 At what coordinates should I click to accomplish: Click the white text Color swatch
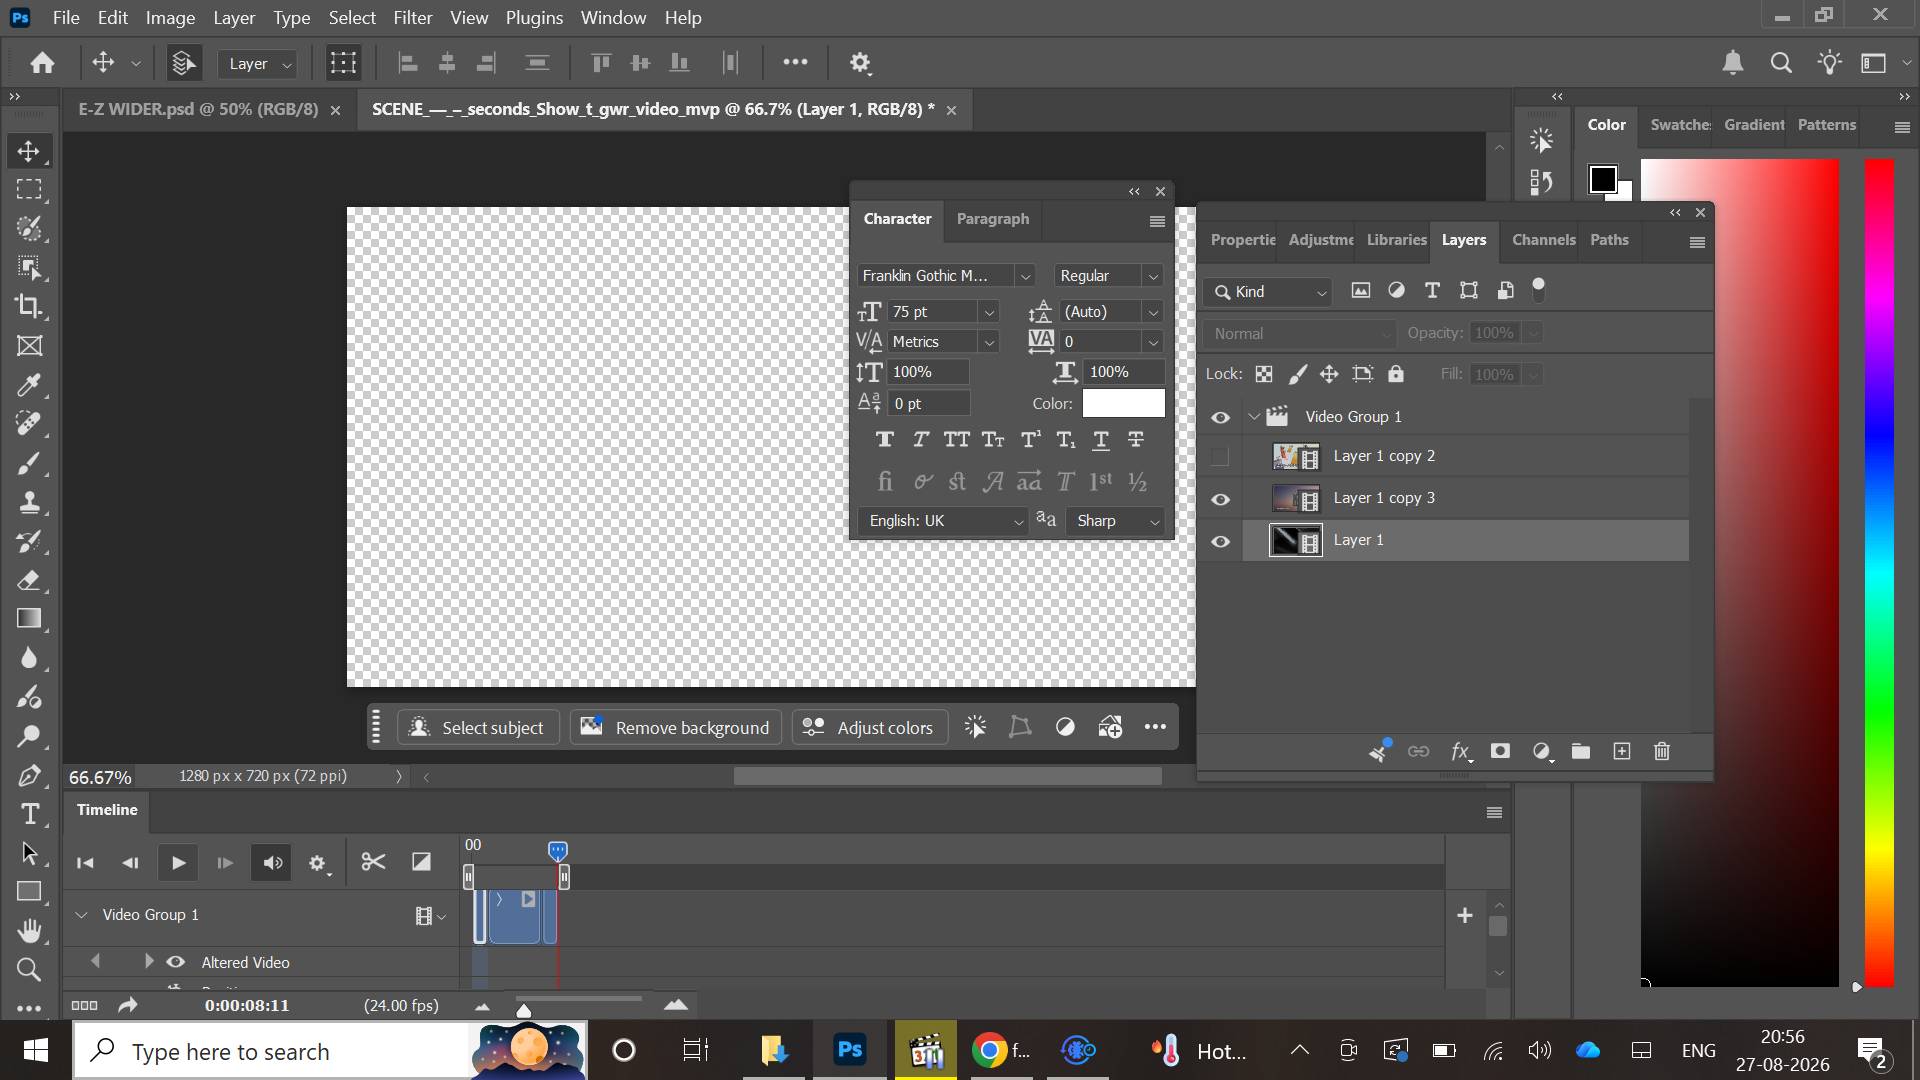(1123, 403)
